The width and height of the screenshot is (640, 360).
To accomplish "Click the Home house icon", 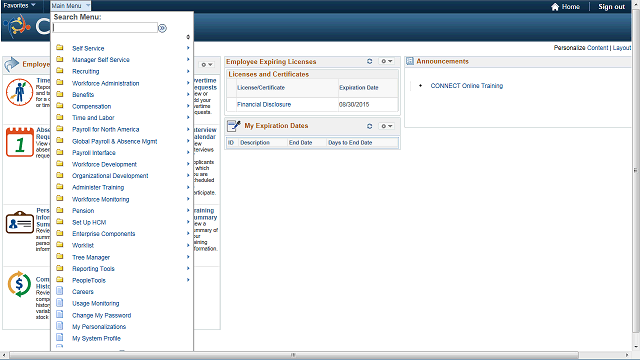I will tap(555, 7).
